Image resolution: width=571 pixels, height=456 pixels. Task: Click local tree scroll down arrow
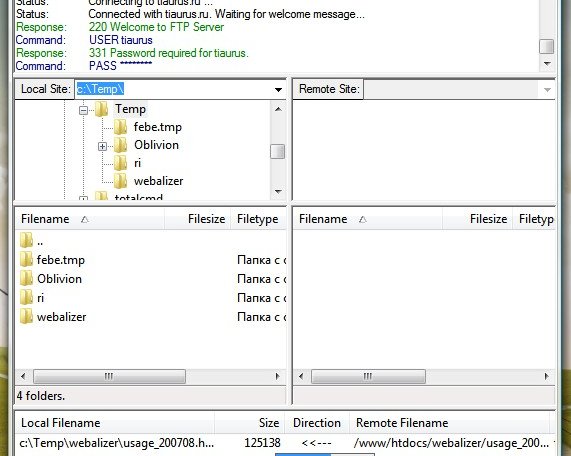[x=278, y=192]
